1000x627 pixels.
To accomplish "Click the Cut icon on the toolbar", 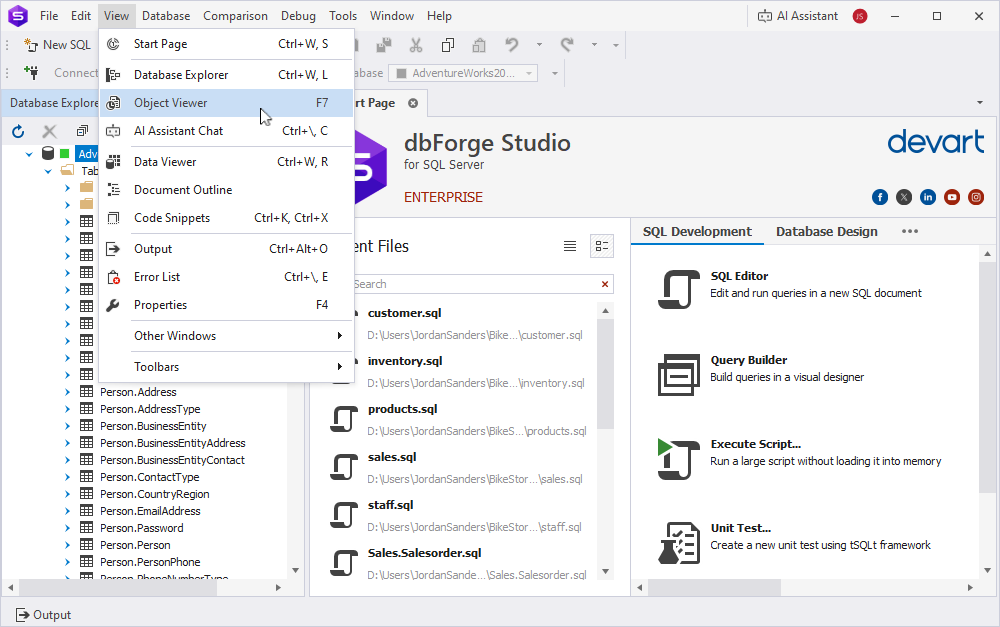I will (416, 45).
